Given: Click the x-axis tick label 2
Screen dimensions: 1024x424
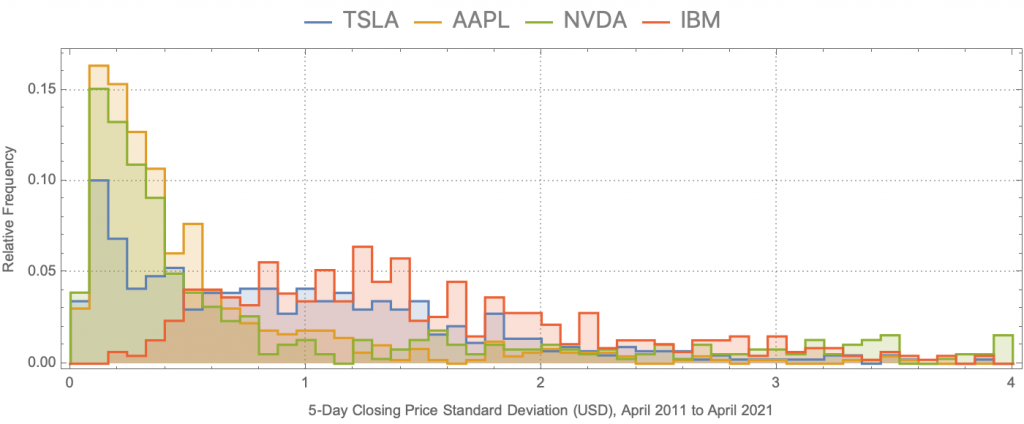Looking at the screenshot, I should (540, 382).
